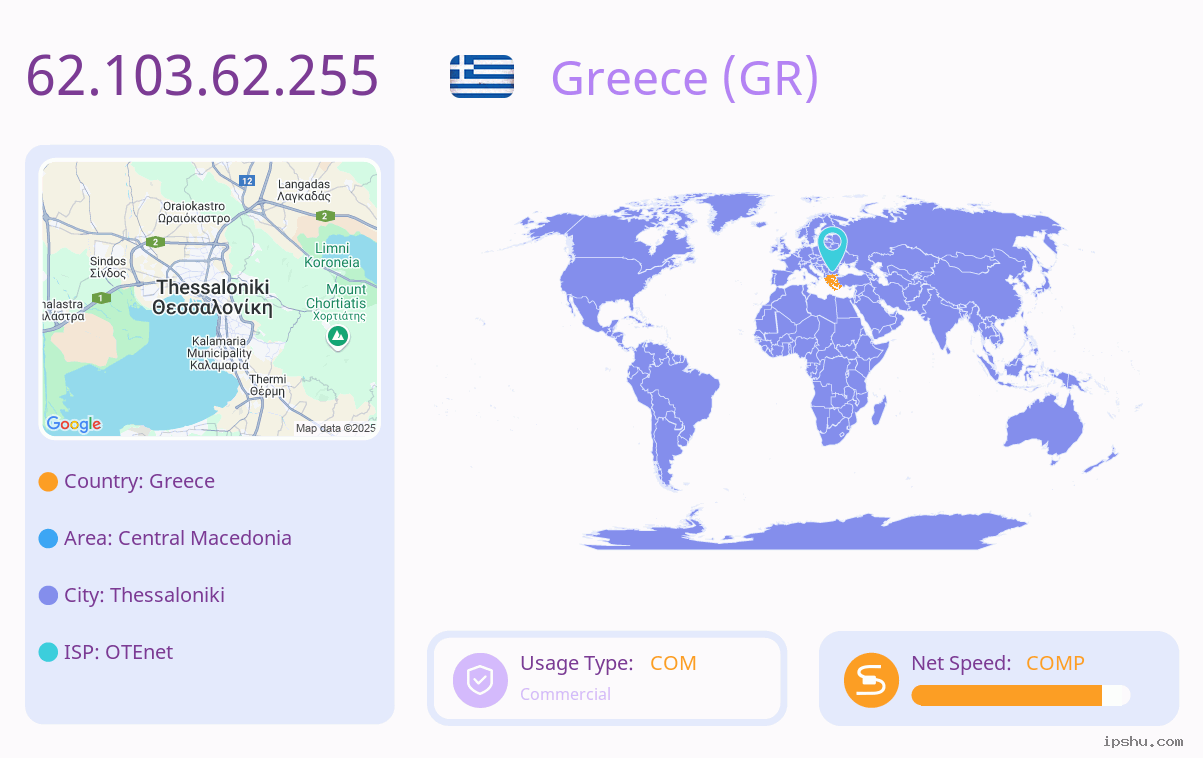Click the ipshu.com watermark link
1203x758 pixels.
pos(1143,741)
